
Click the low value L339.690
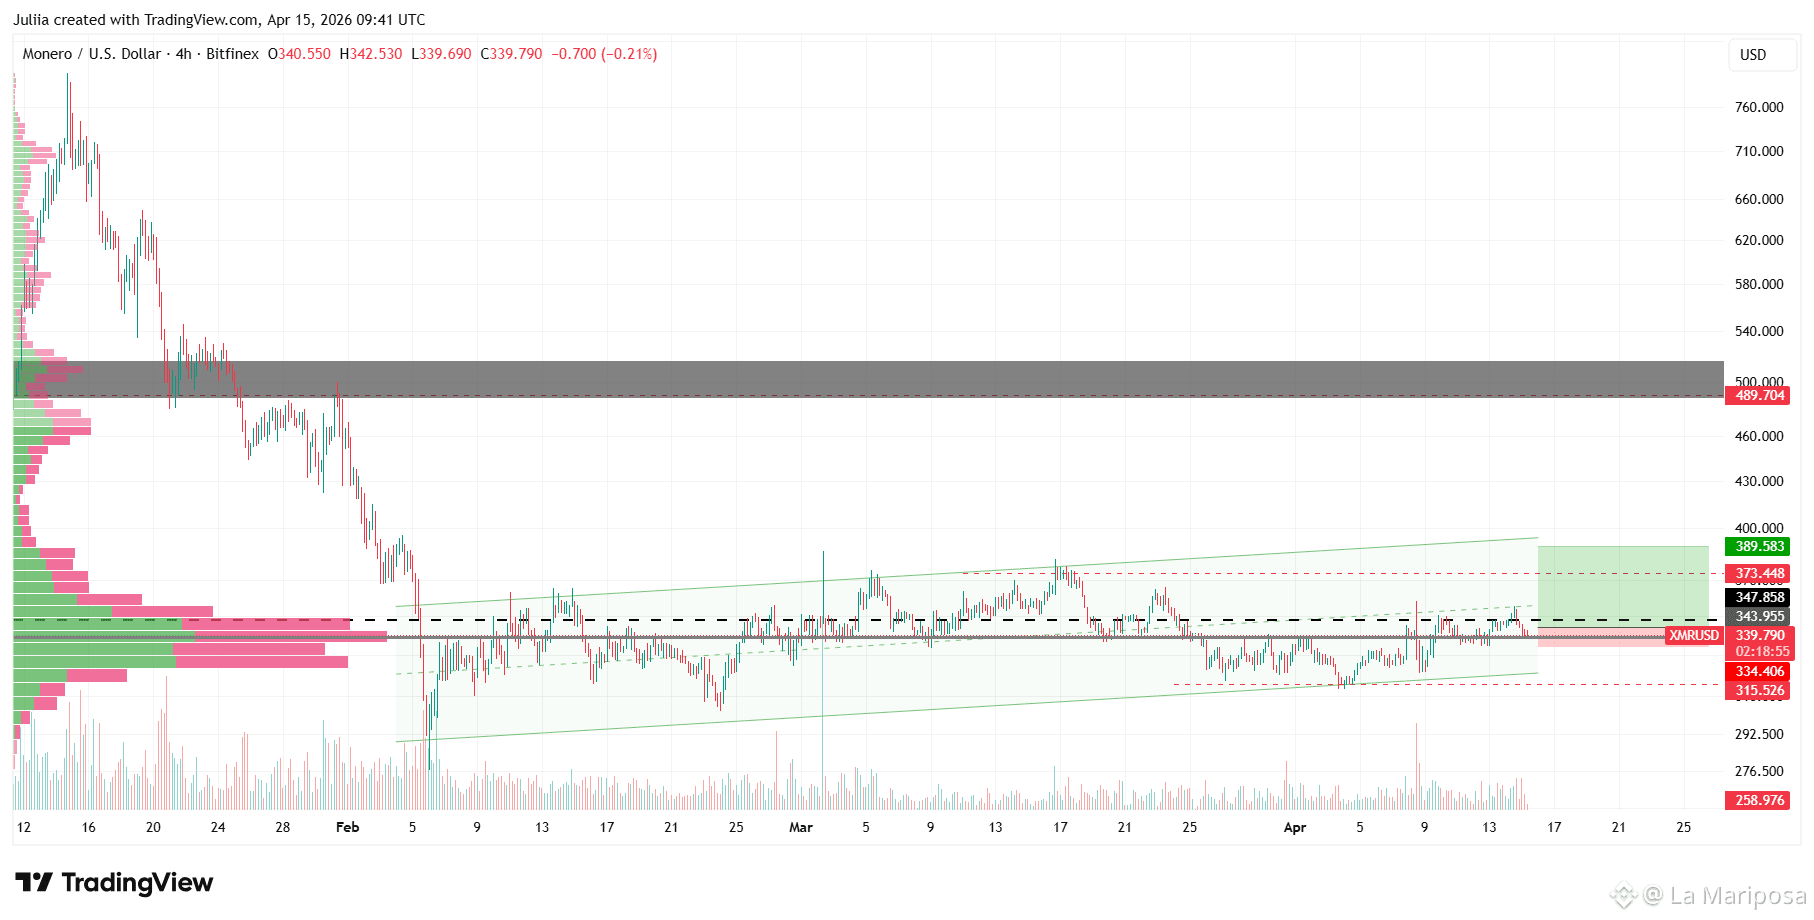coord(441,54)
